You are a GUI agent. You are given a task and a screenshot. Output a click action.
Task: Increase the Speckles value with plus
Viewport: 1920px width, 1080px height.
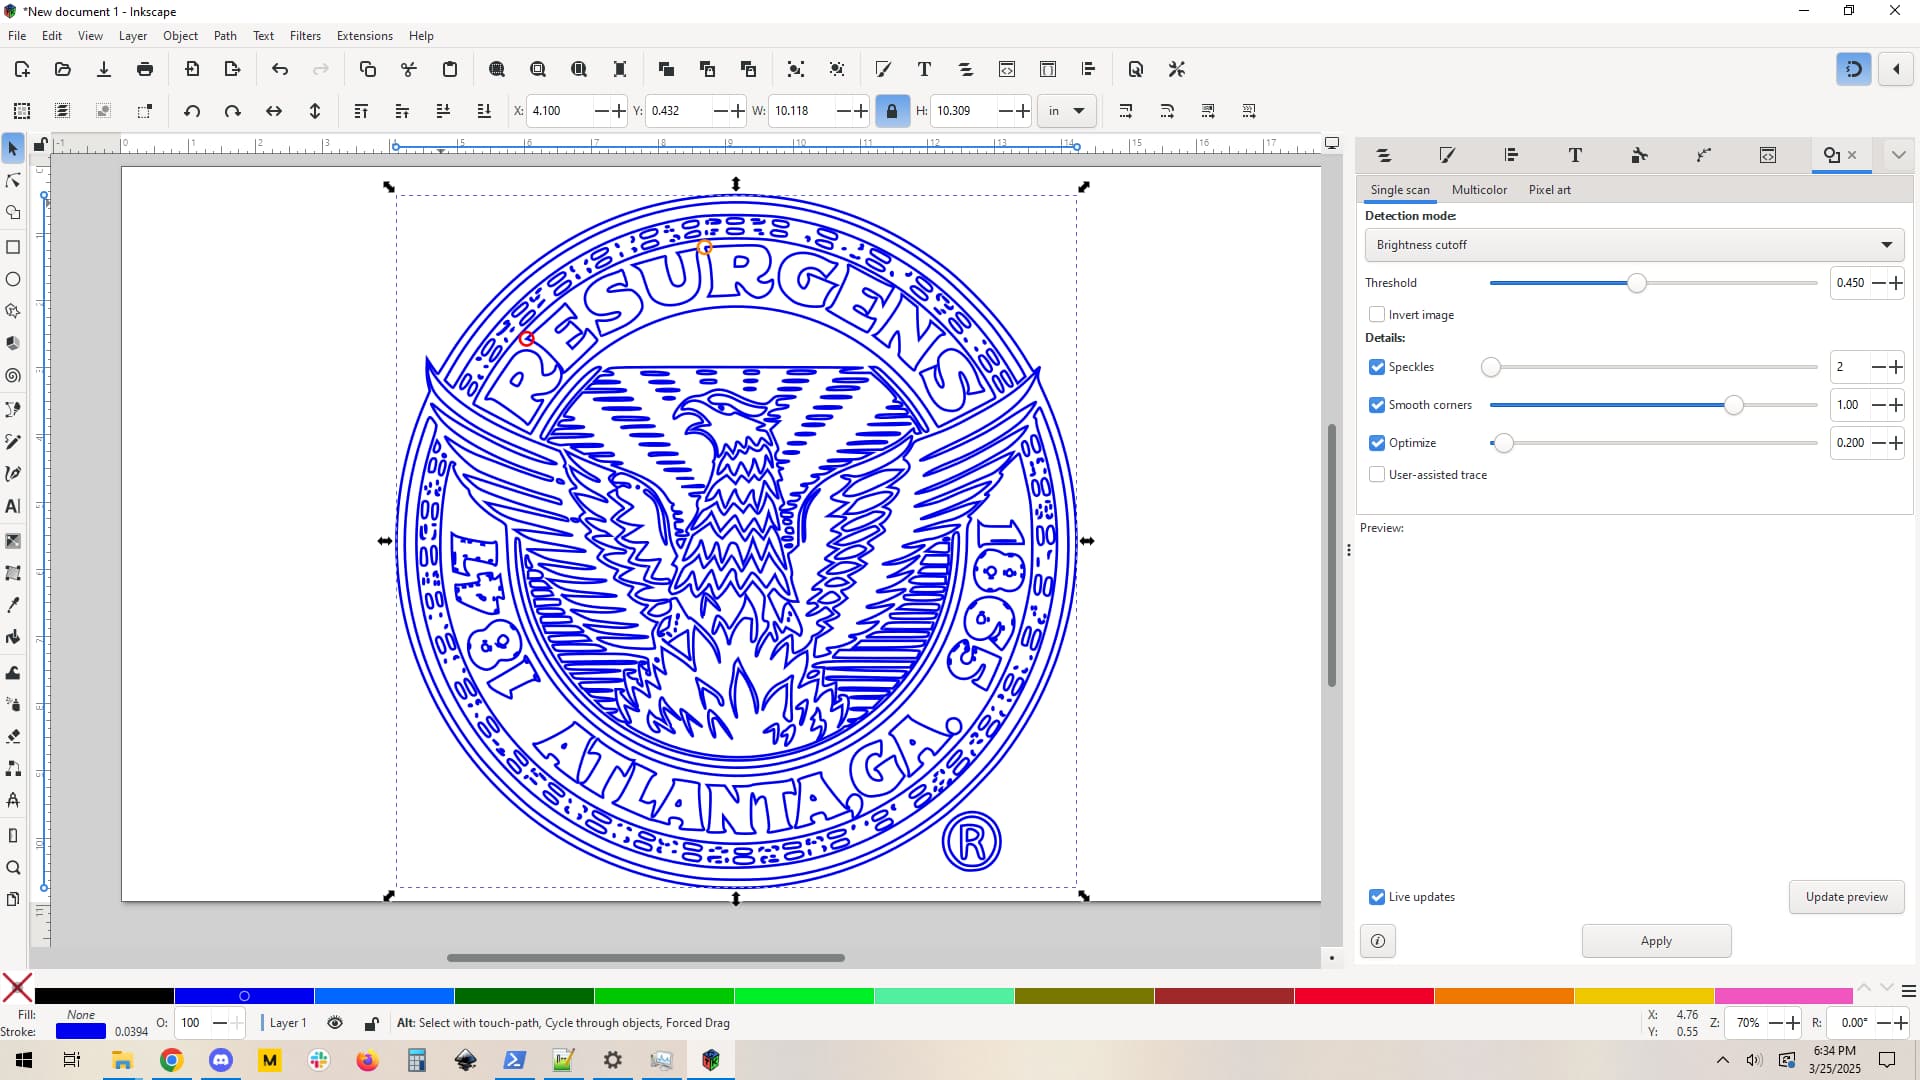1895,367
